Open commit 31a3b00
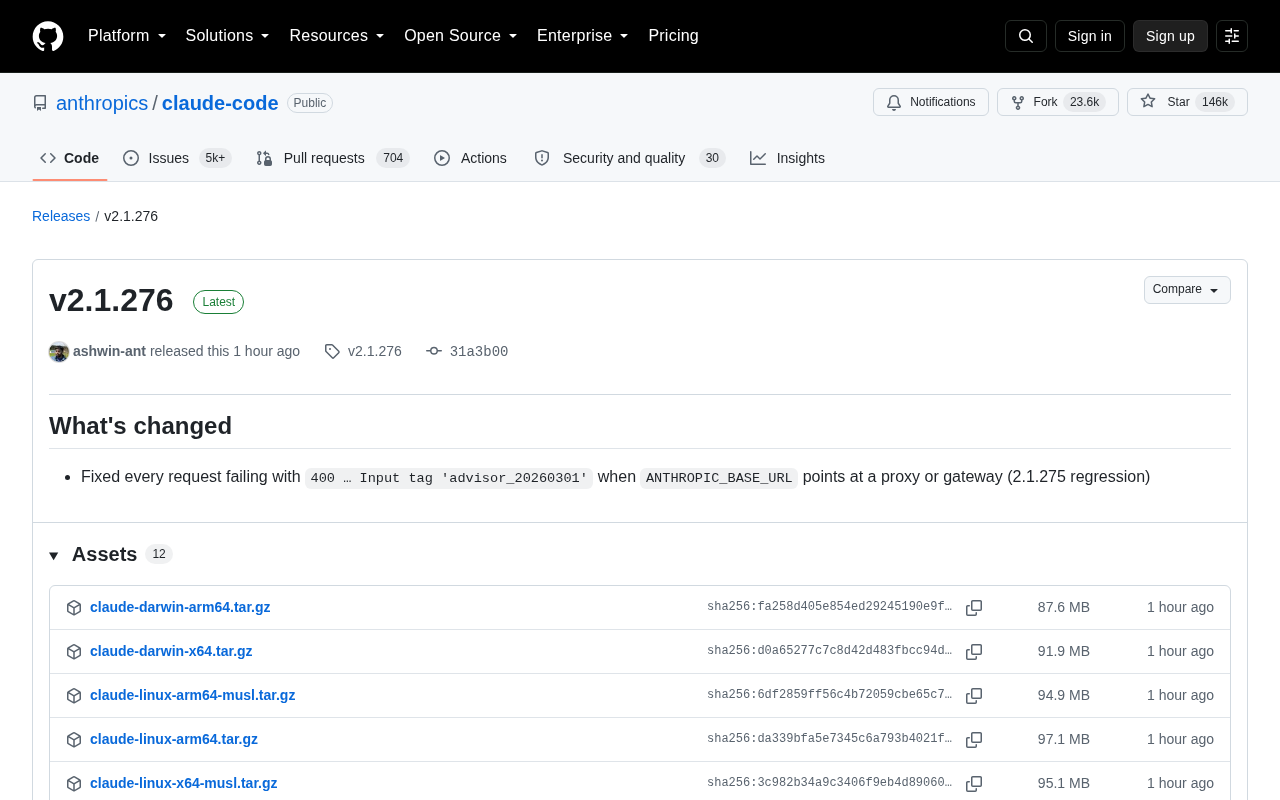1280x800 pixels. (479, 352)
